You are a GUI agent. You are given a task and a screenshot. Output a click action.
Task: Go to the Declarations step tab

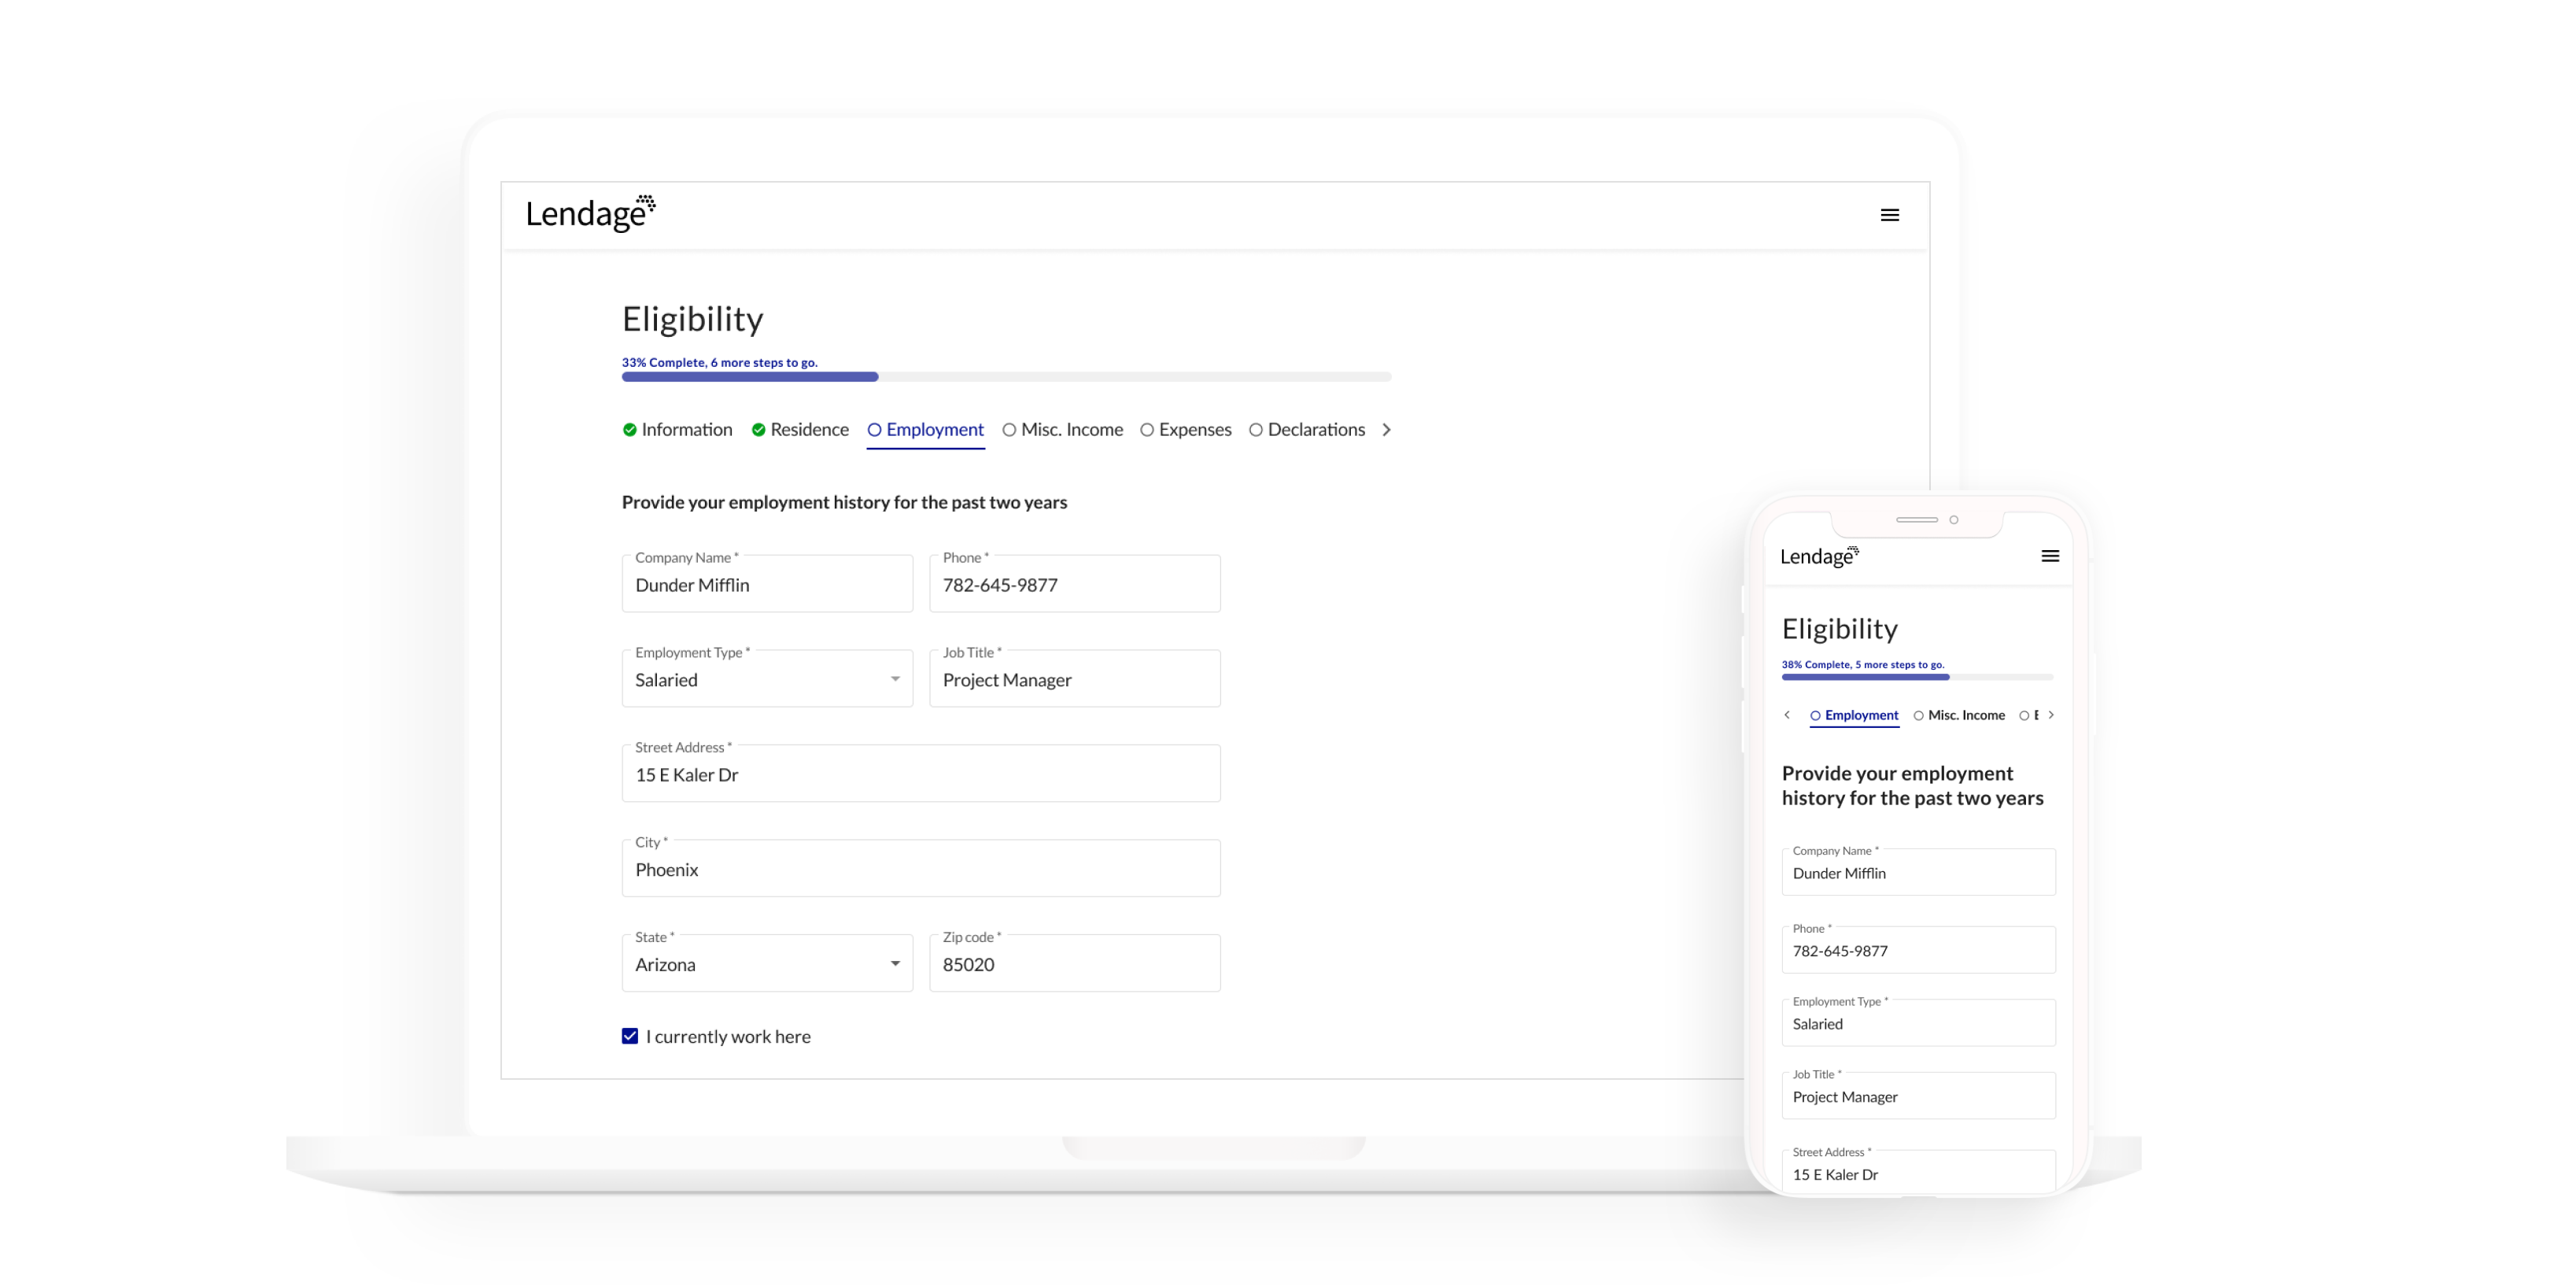point(1307,430)
